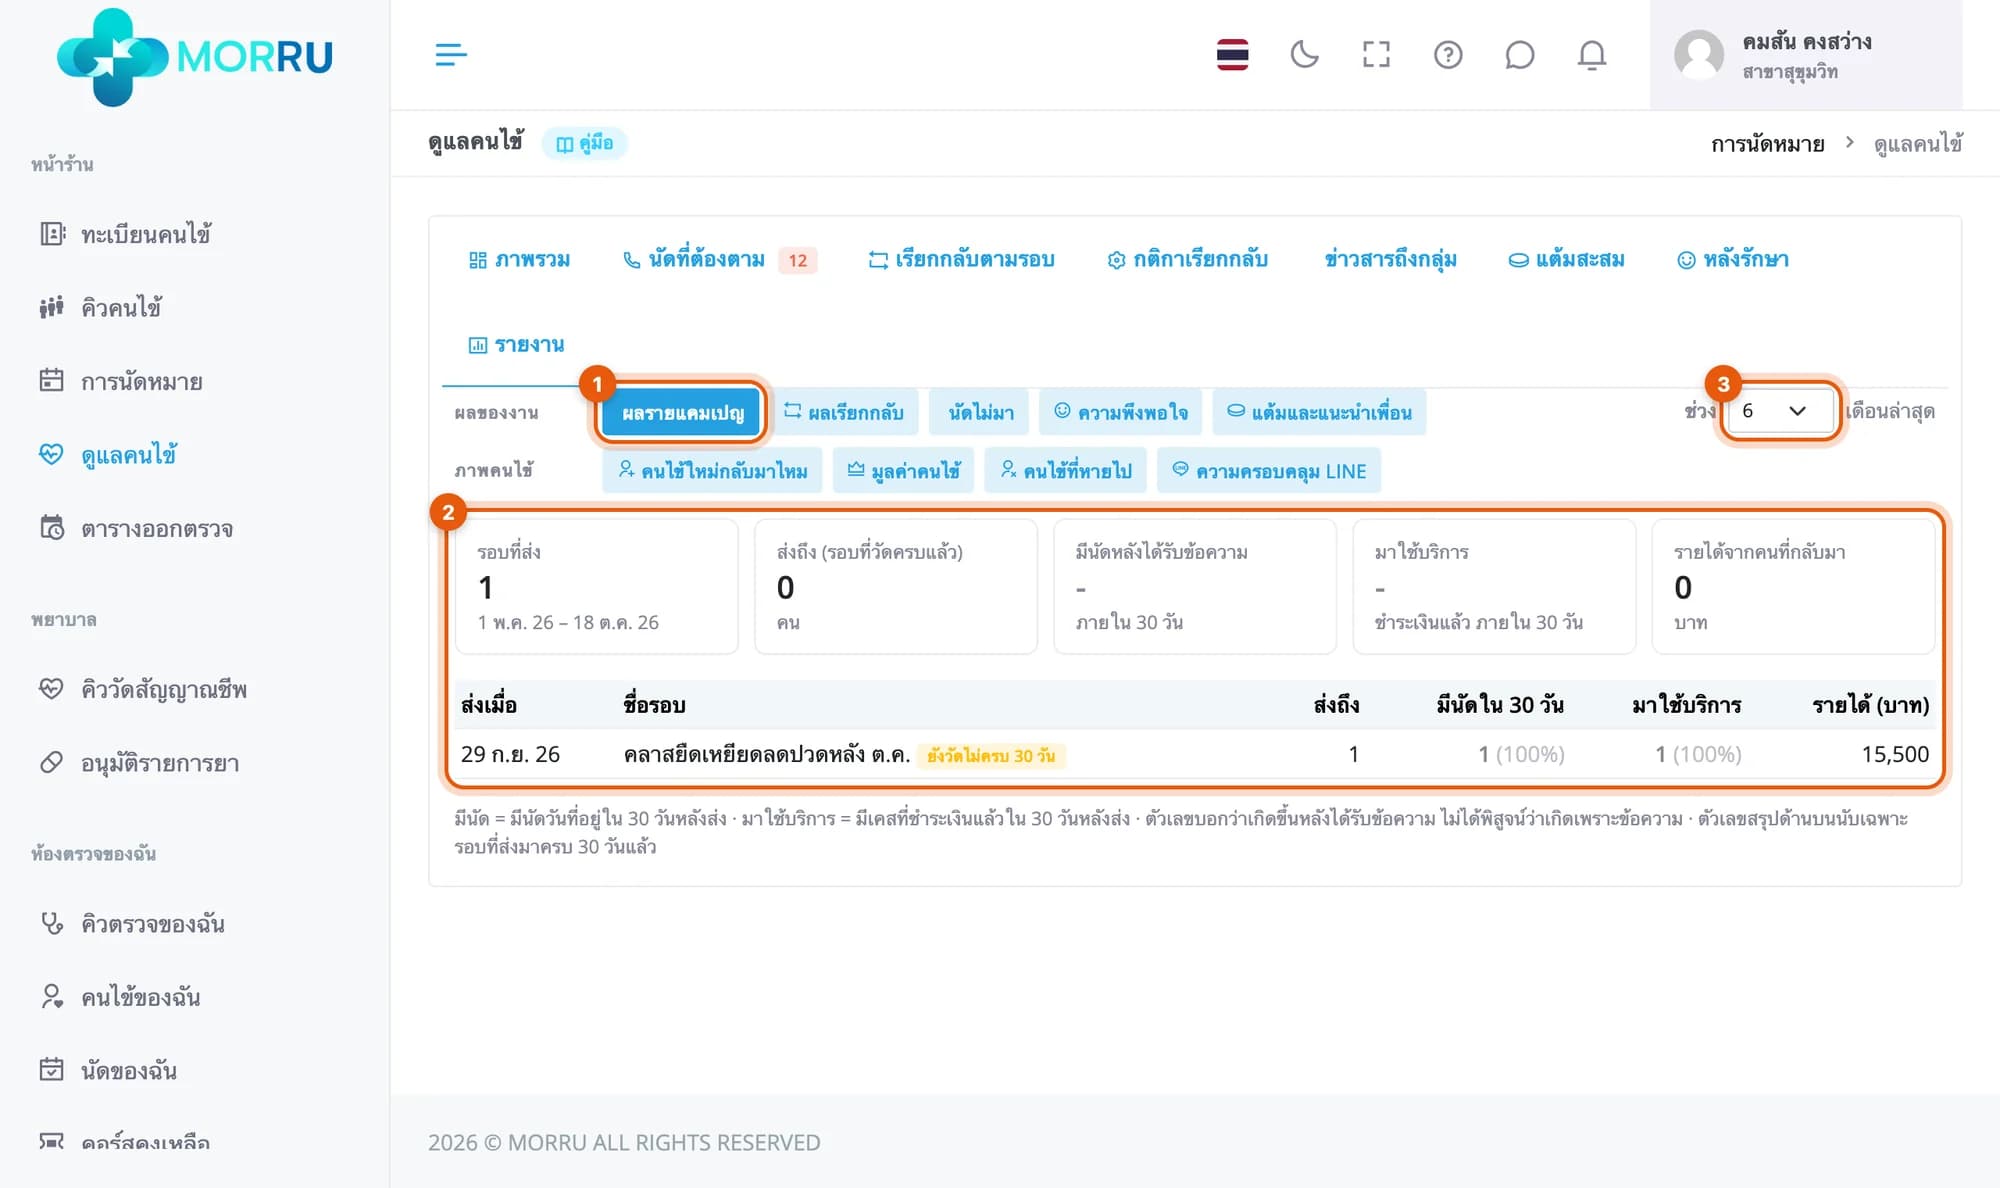Open คนไข้ของฉัน in the sidebar
This screenshot has height=1188, width=2000.
coord(120,997)
